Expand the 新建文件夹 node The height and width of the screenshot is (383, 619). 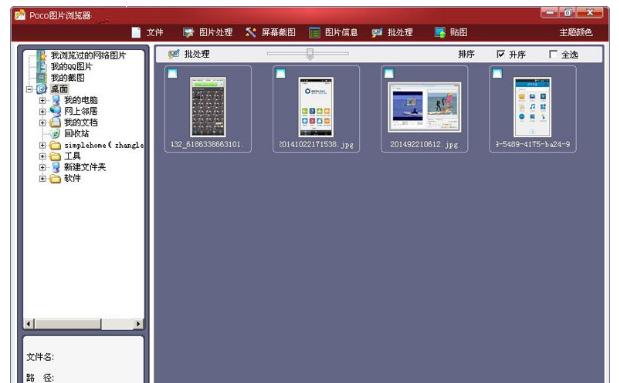42,167
